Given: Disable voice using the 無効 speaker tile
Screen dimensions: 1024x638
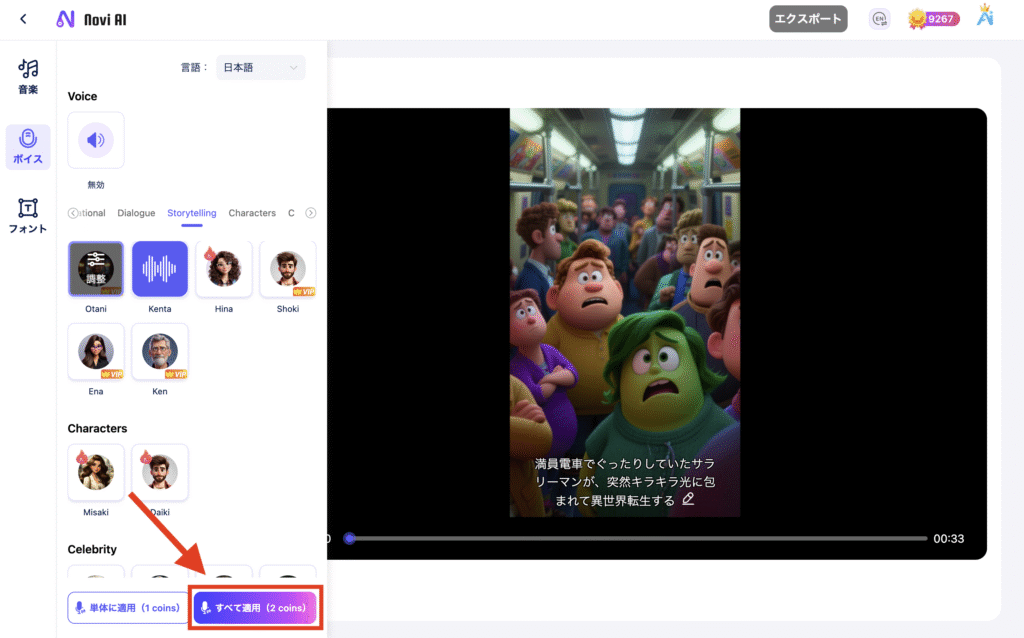Looking at the screenshot, I should point(96,140).
